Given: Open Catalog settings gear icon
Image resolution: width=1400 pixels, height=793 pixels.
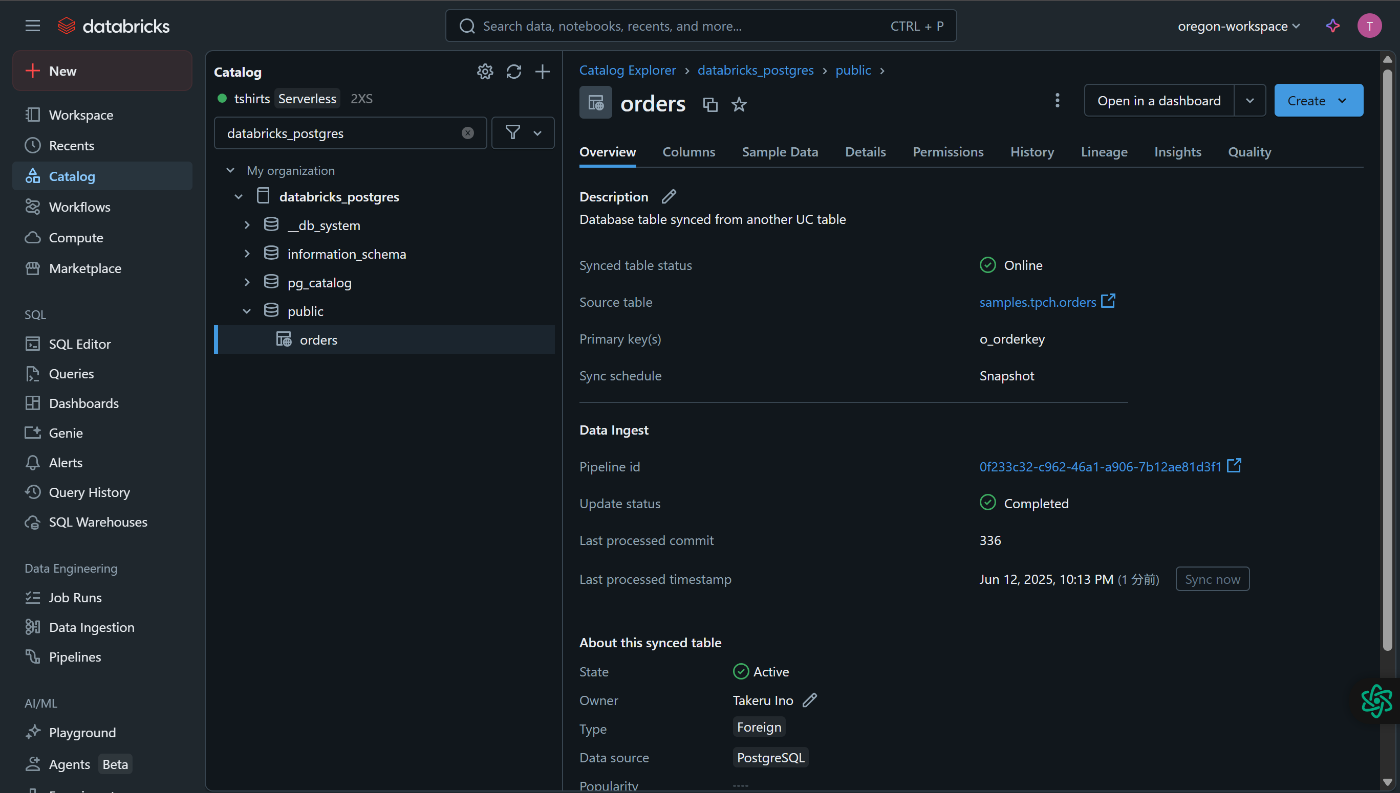Looking at the screenshot, I should (x=485, y=71).
